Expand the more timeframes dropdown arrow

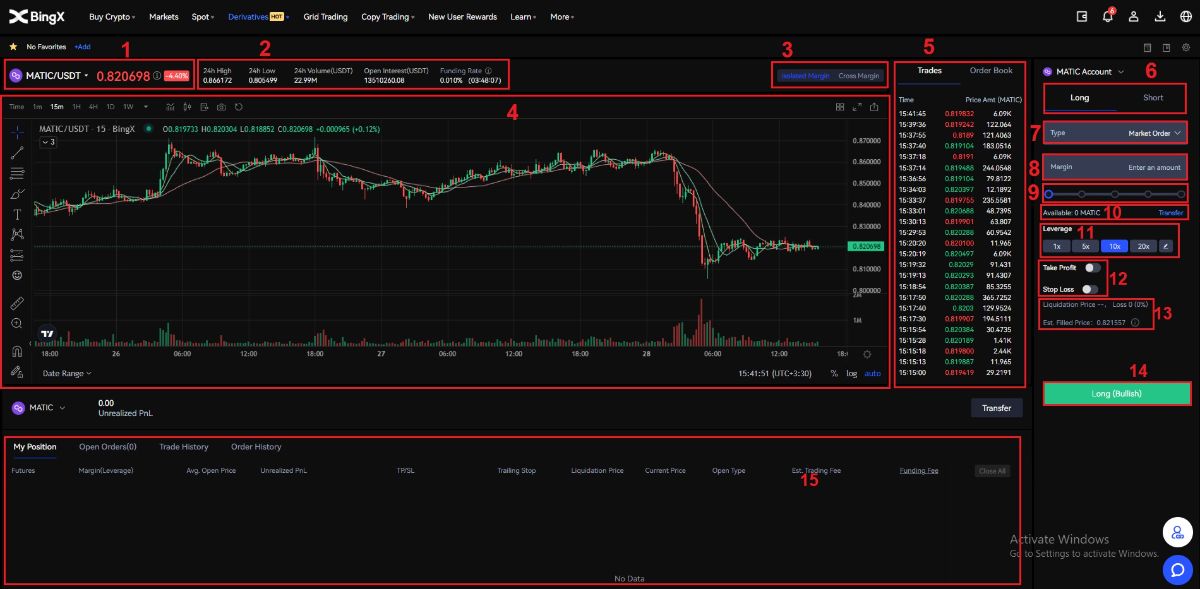[x=144, y=107]
